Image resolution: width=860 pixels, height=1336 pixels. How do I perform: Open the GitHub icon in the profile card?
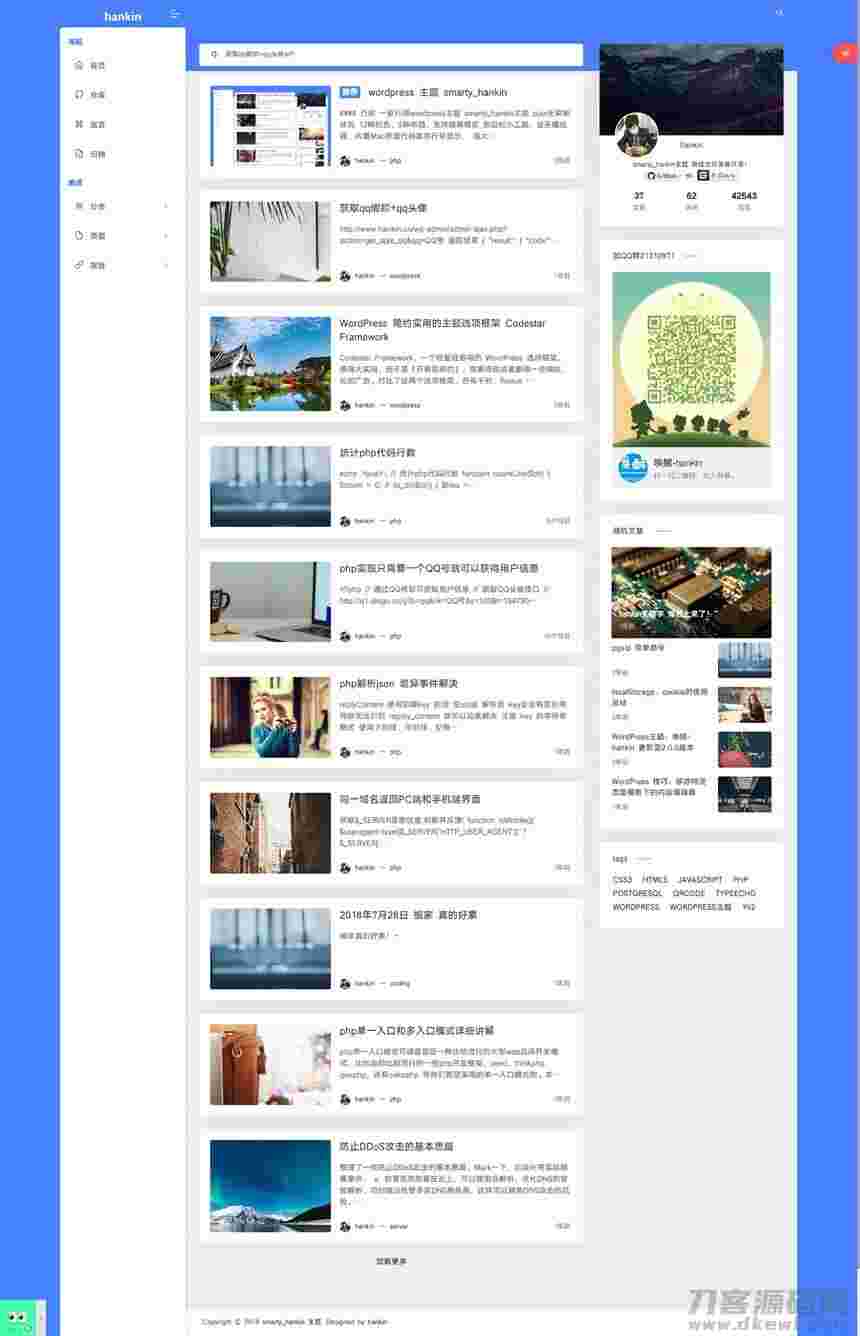(x=650, y=175)
